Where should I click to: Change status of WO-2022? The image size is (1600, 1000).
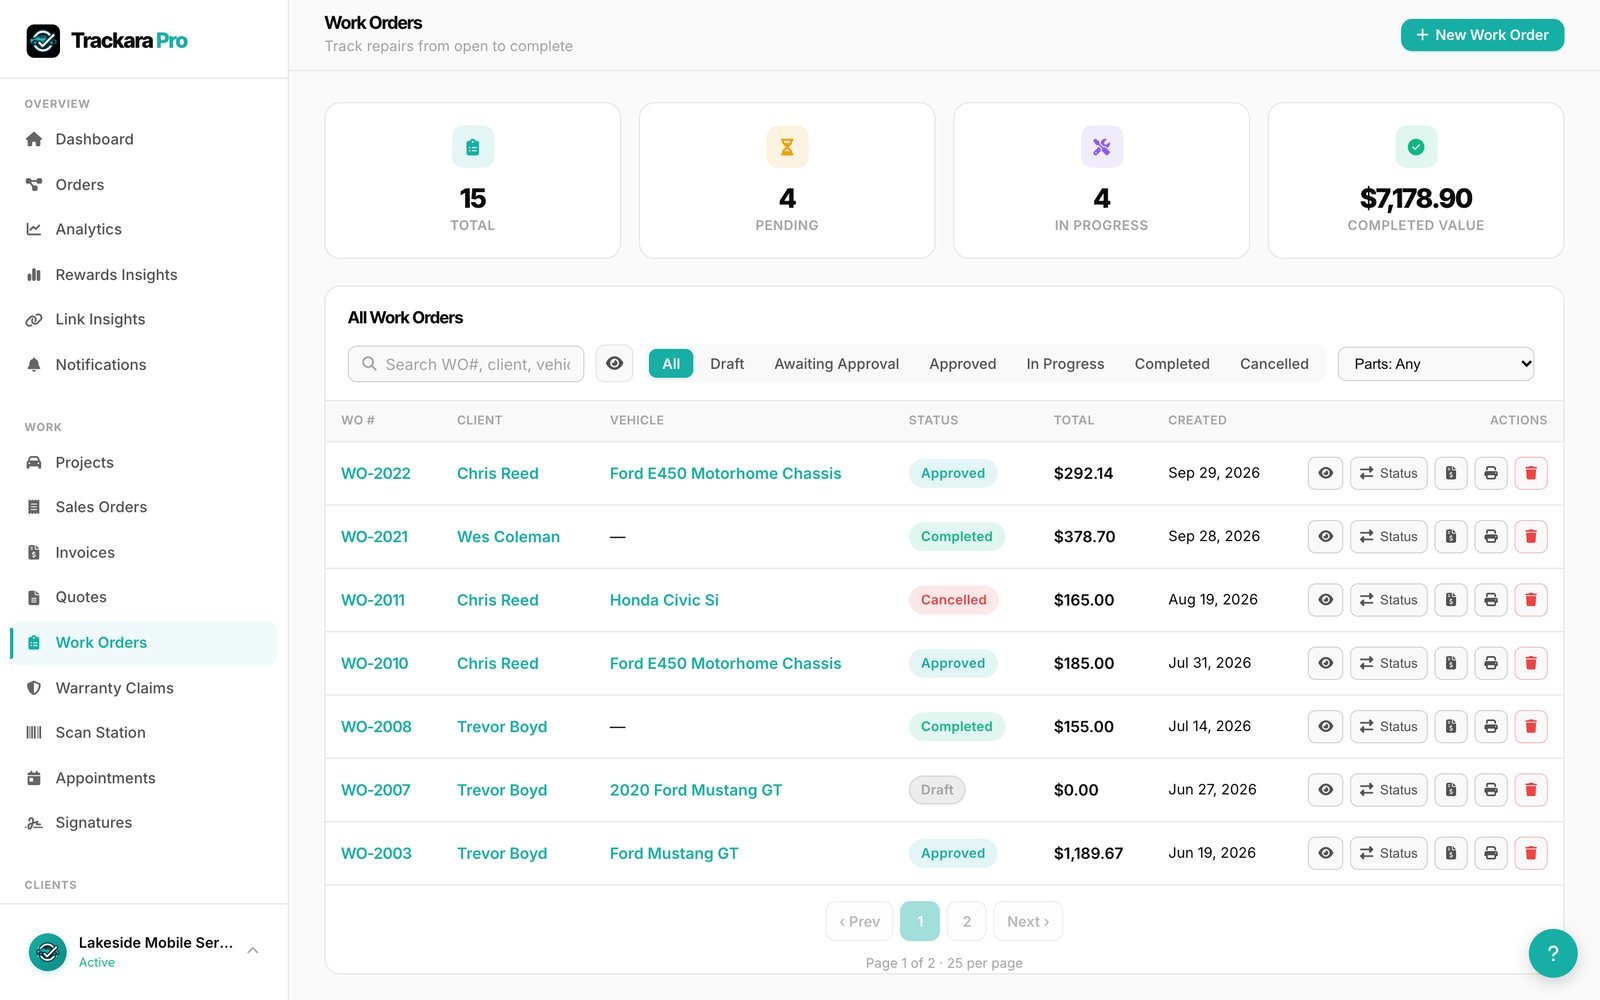pyautogui.click(x=1388, y=473)
